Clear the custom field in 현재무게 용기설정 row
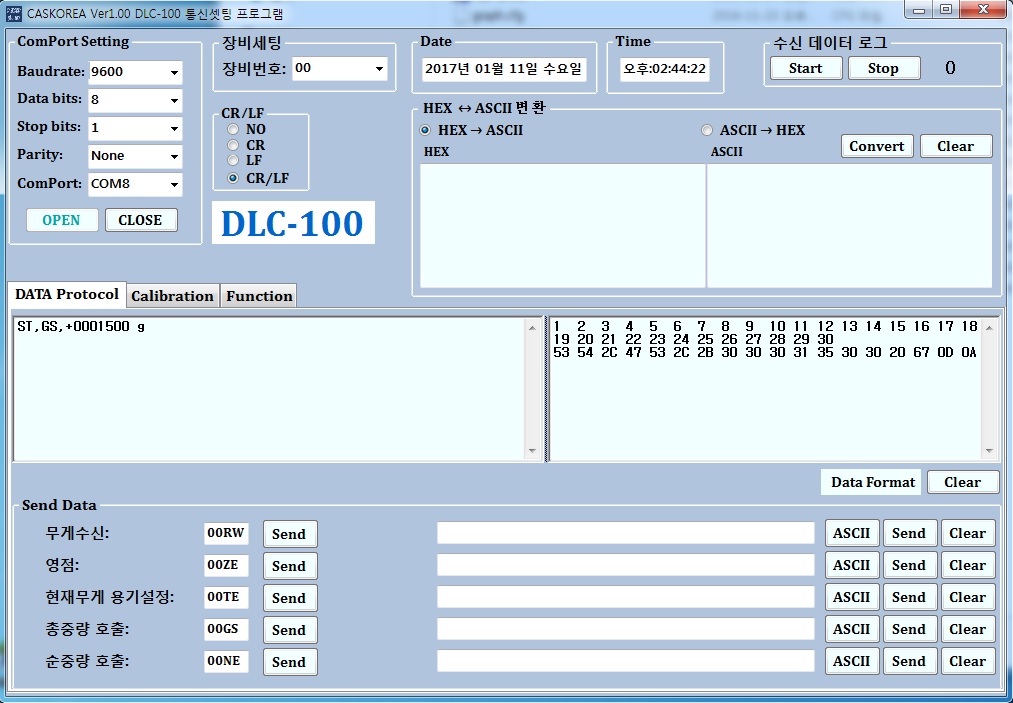Image resolution: width=1013 pixels, height=703 pixels. [x=968, y=597]
